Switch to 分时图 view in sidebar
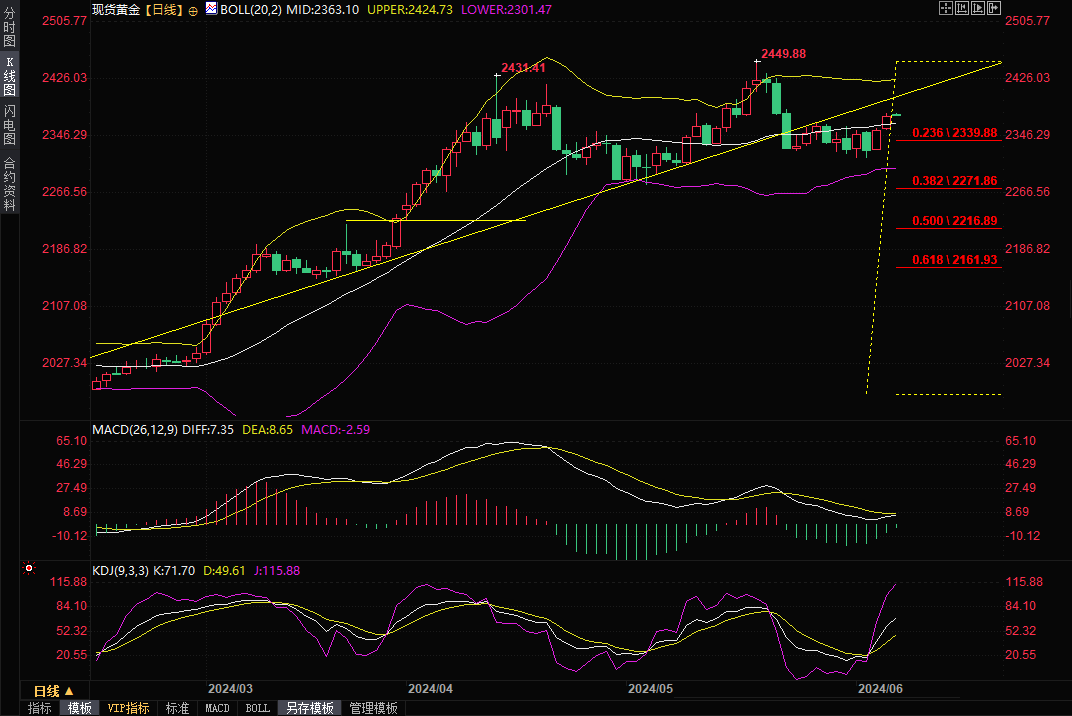 pyautogui.click(x=9, y=28)
